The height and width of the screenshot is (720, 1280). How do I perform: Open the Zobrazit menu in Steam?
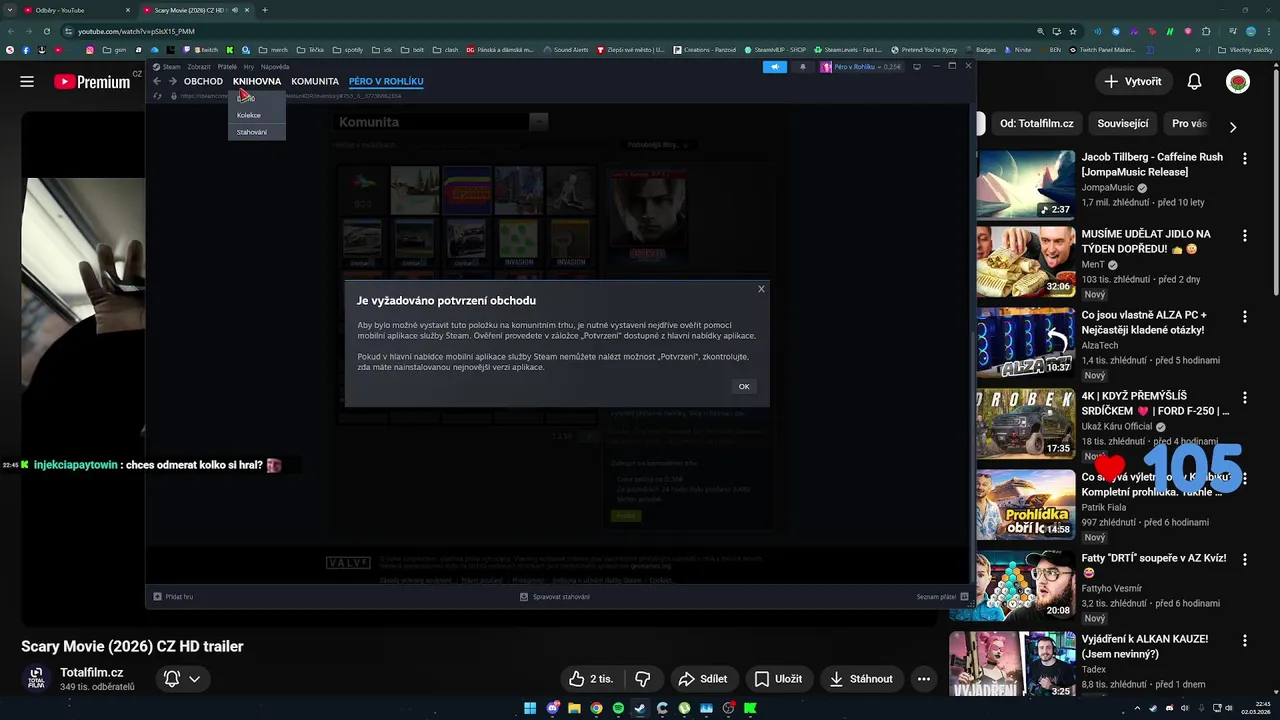198,67
